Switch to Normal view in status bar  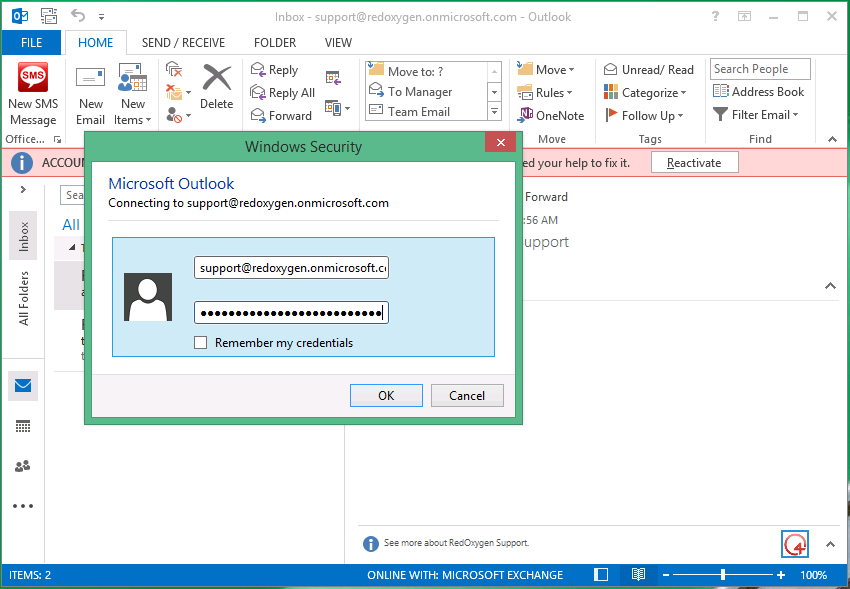[x=601, y=574]
